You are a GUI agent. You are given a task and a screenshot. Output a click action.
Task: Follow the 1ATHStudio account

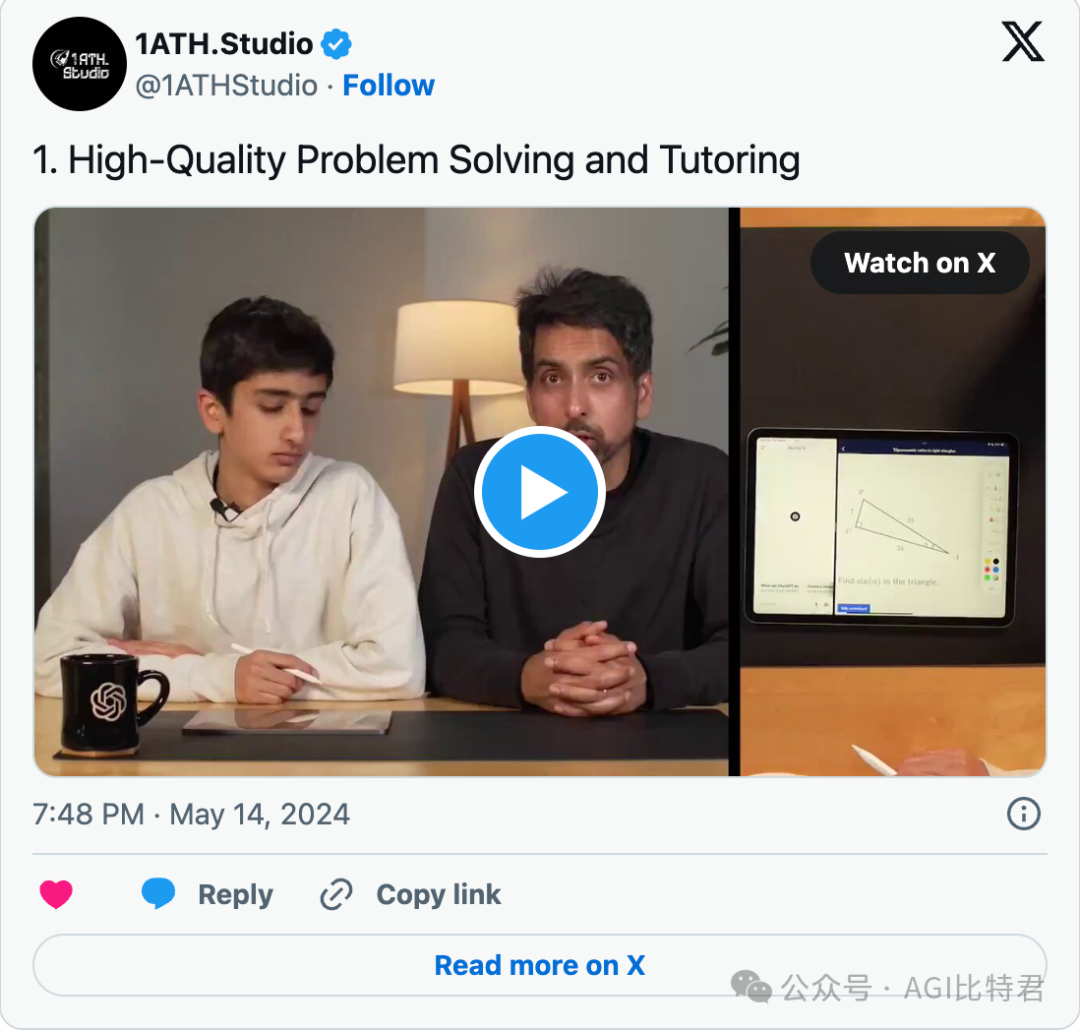(x=388, y=85)
